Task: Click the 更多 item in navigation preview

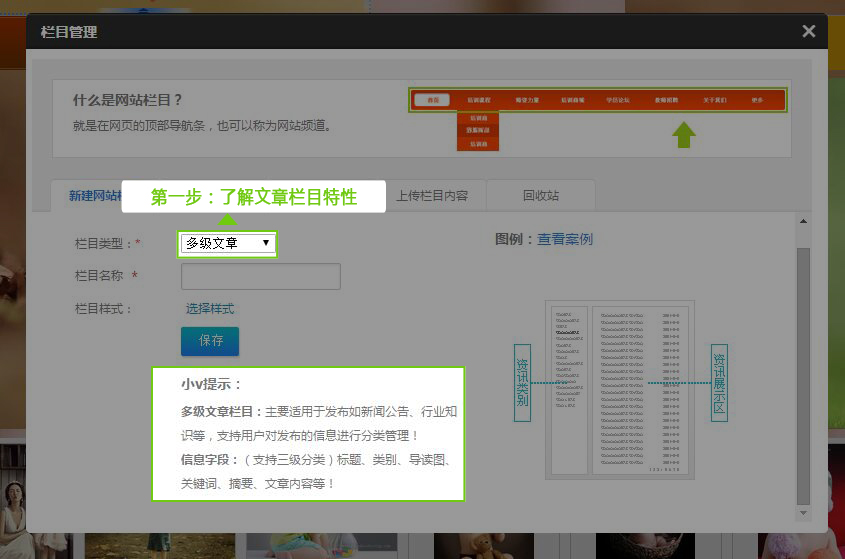Action: (x=757, y=100)
